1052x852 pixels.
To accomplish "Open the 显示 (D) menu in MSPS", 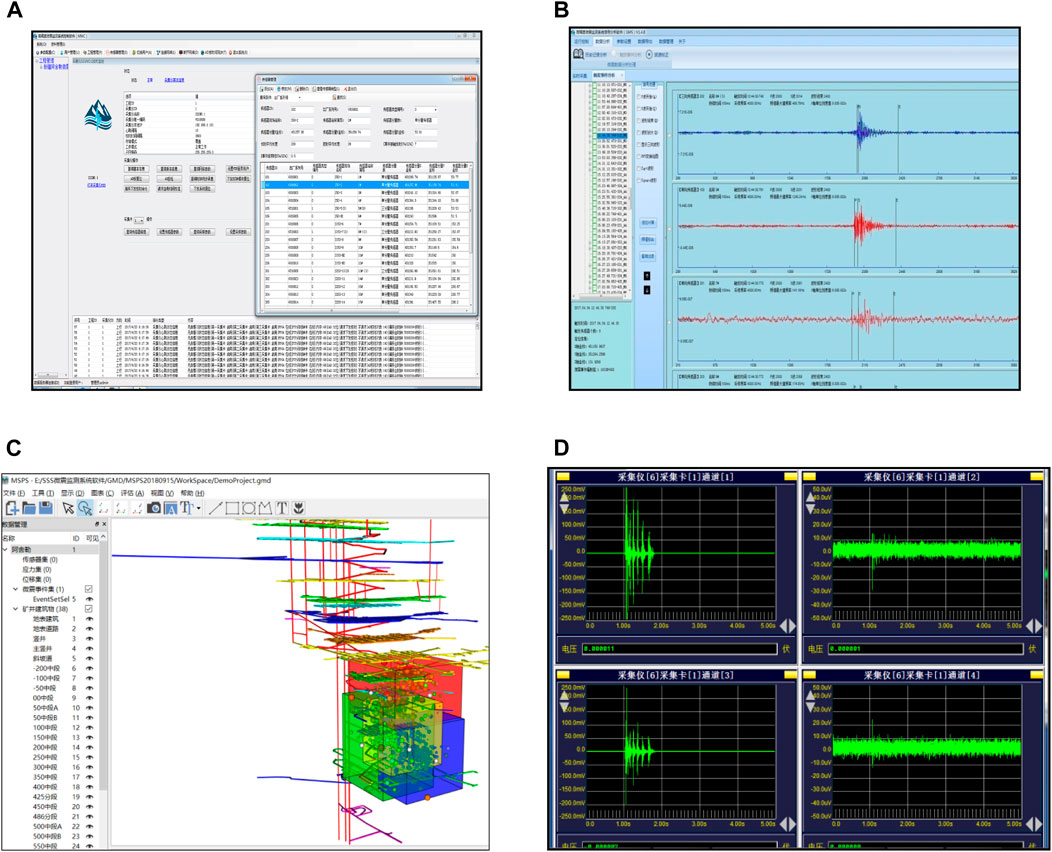I will (72, 493).
